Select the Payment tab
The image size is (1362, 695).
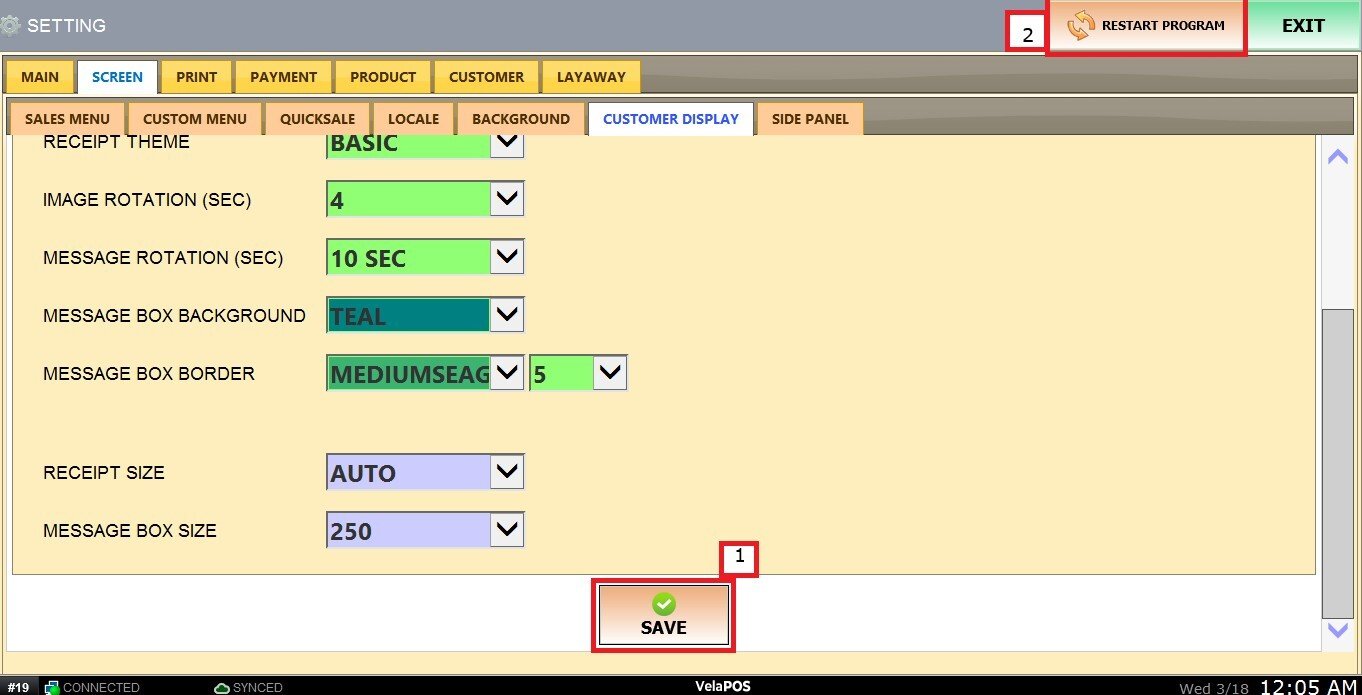283,77
